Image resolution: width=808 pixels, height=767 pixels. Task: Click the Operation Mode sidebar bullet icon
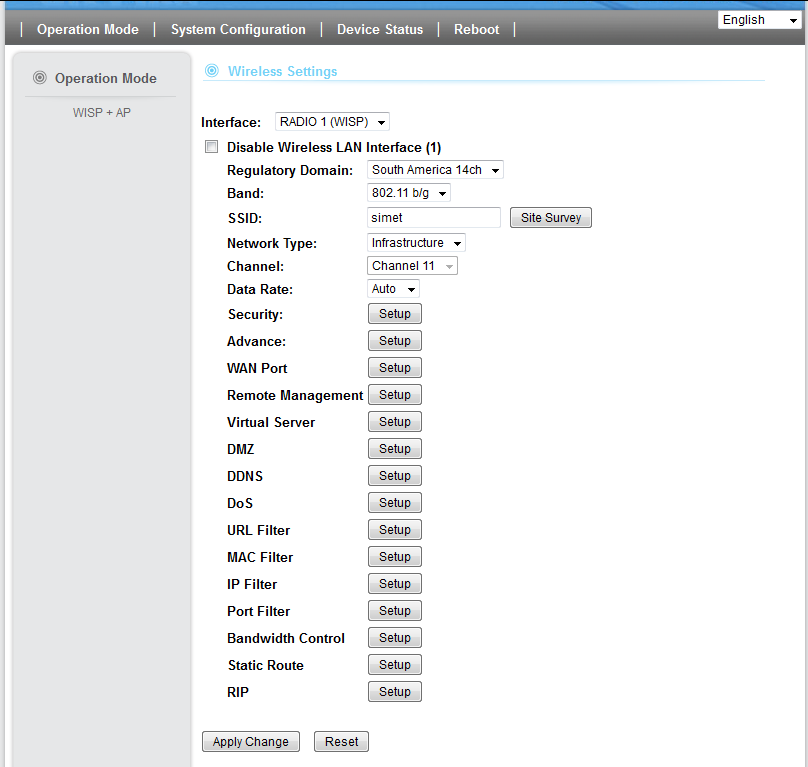click(x=40, y=78)
